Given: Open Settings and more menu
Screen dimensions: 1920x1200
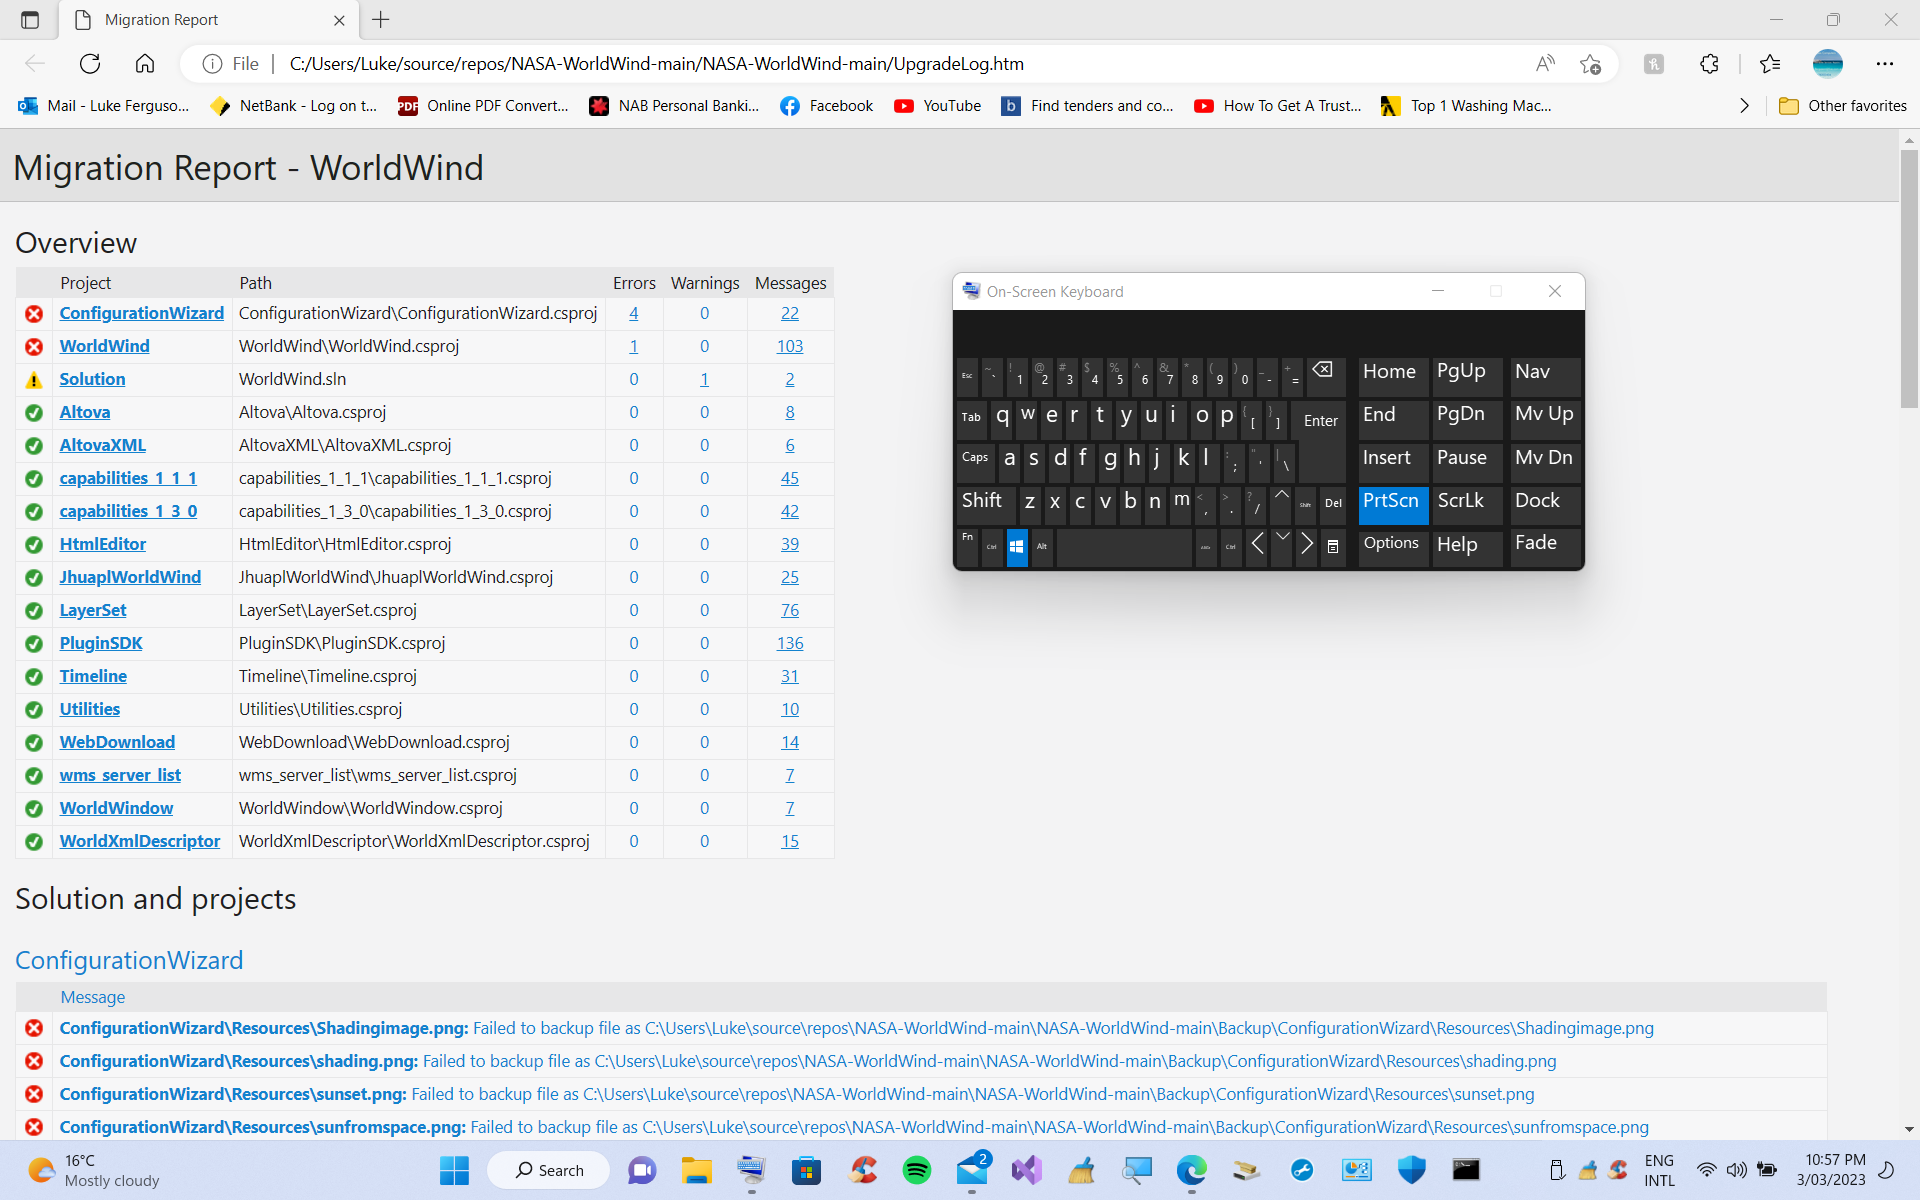Looking at the screenshot, I should [x=1885, y=64].
